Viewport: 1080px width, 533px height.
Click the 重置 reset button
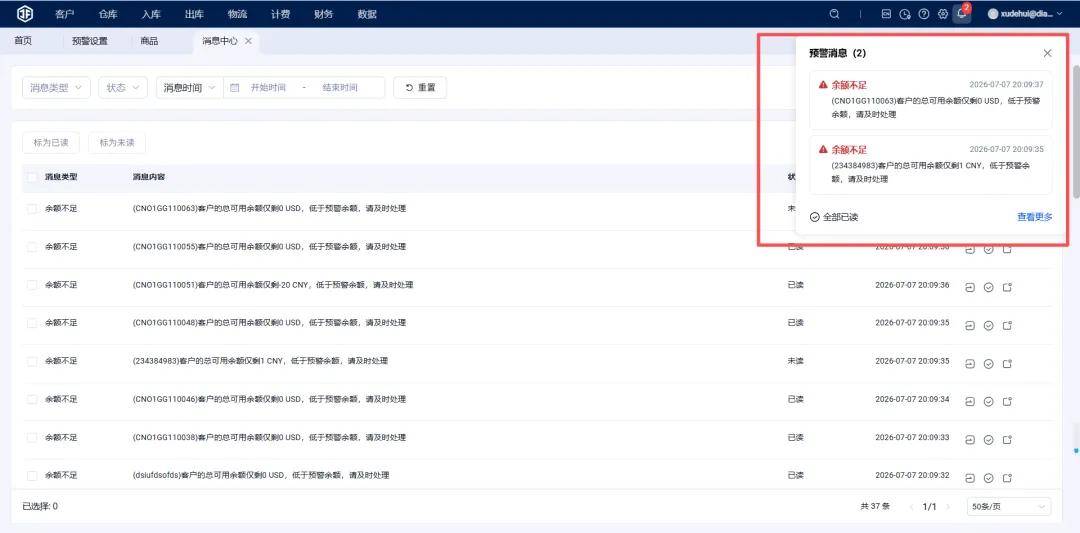point(419,87)
